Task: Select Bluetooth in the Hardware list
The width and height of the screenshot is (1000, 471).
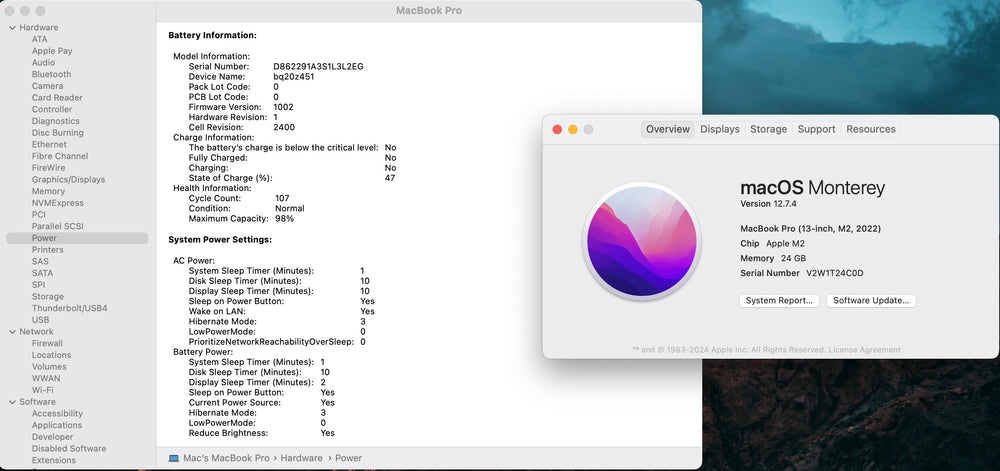Action: (51, 74)
